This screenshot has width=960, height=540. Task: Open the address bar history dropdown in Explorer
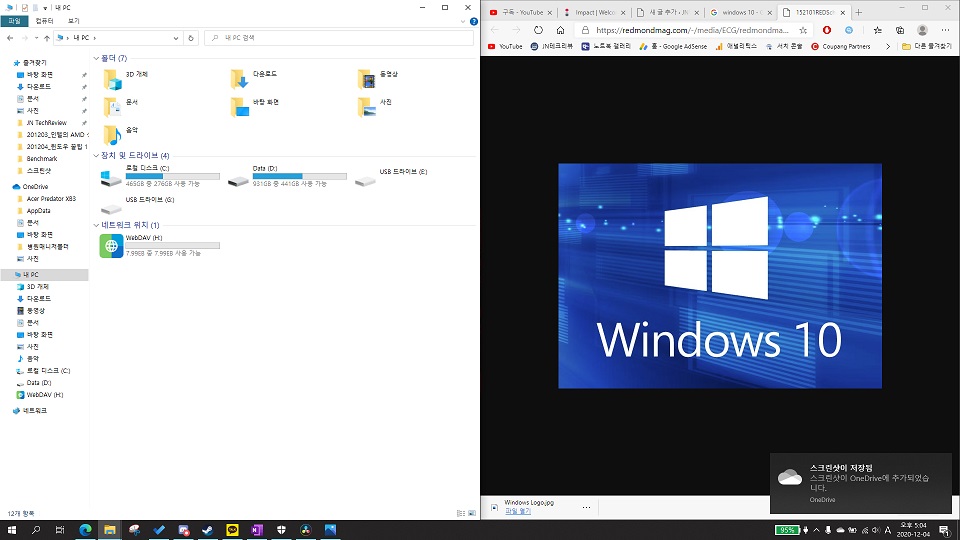176,38
